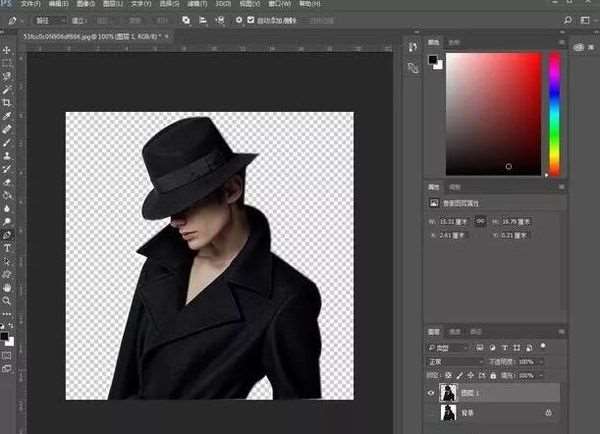Toggle lock image pixels brush icon
Screen dimensions: 600x434
[460, 375]
